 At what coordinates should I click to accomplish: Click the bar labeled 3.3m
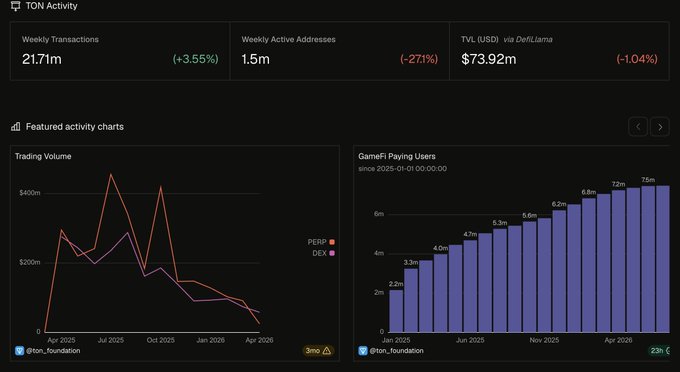click(411, 300)
